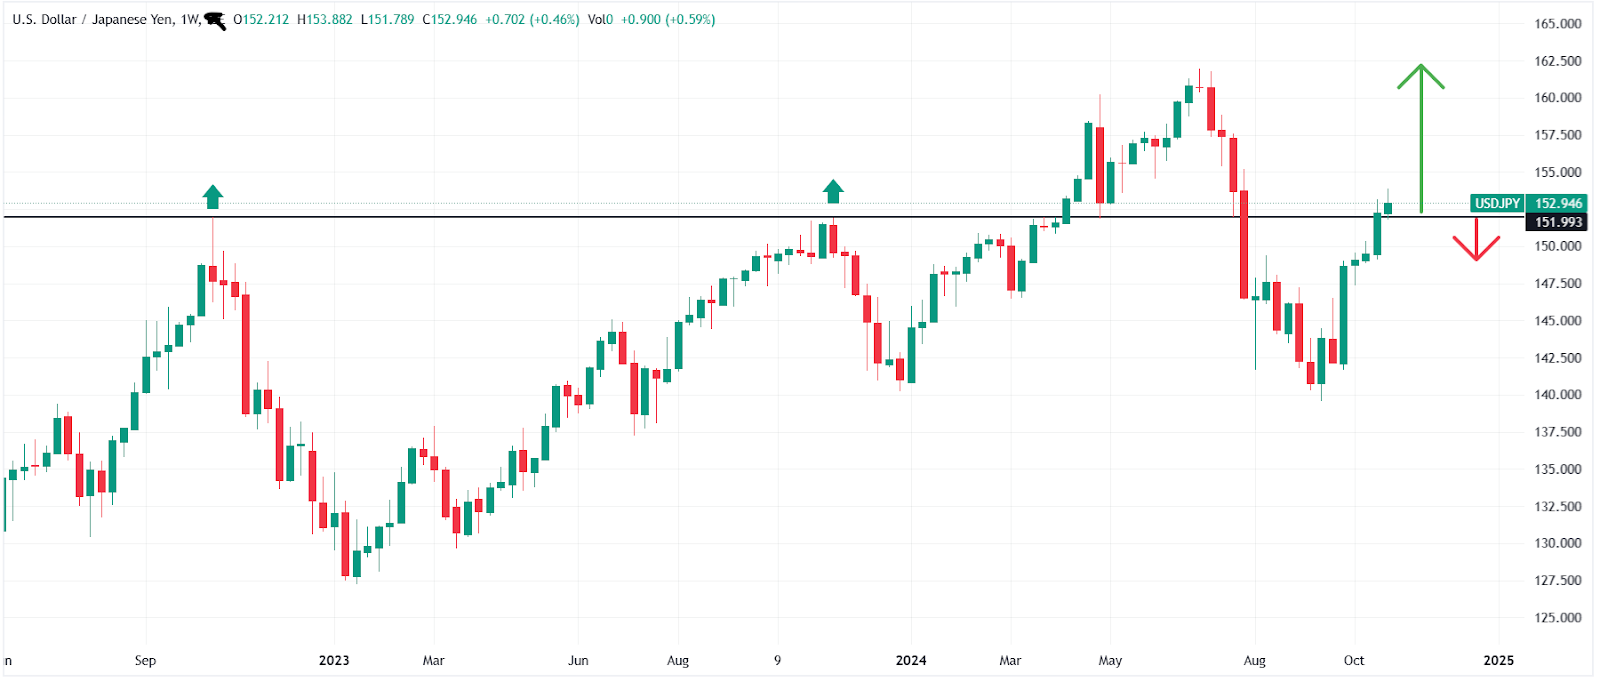Click the green USDJPY 152.946 price label
The image size is (1600, 682).
pyautogui.click(x=1528, y=203)
